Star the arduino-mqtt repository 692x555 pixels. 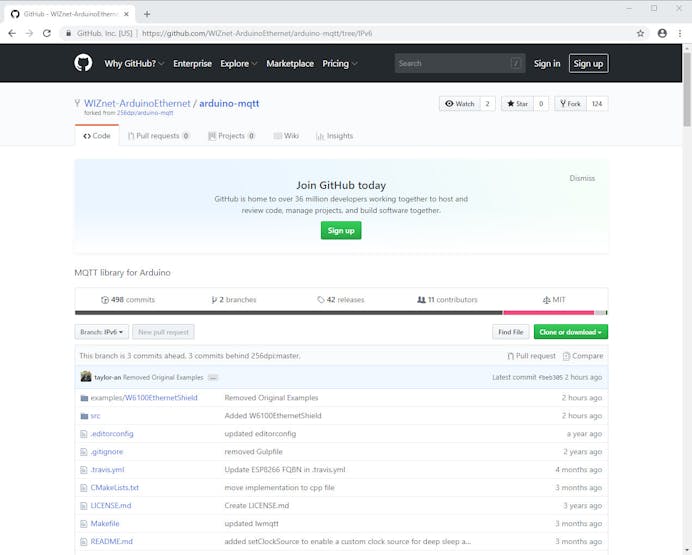517,104
